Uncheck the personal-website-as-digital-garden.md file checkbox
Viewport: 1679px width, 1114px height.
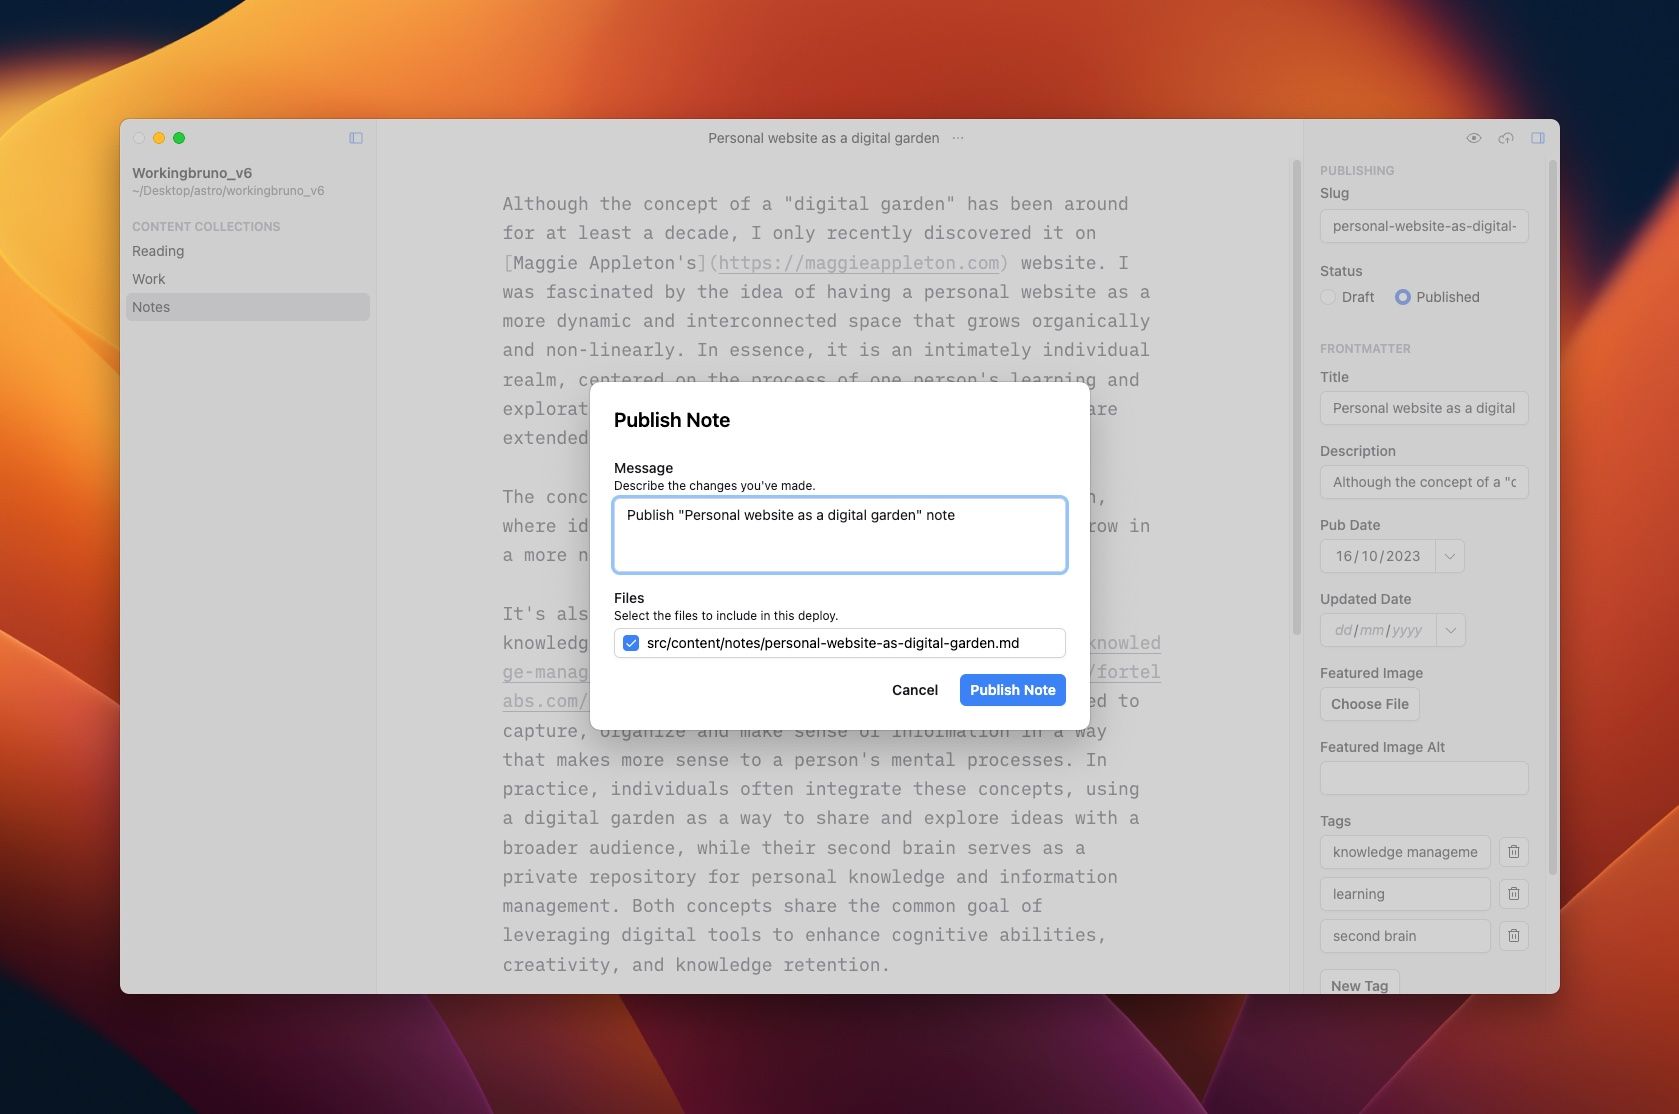631,643
